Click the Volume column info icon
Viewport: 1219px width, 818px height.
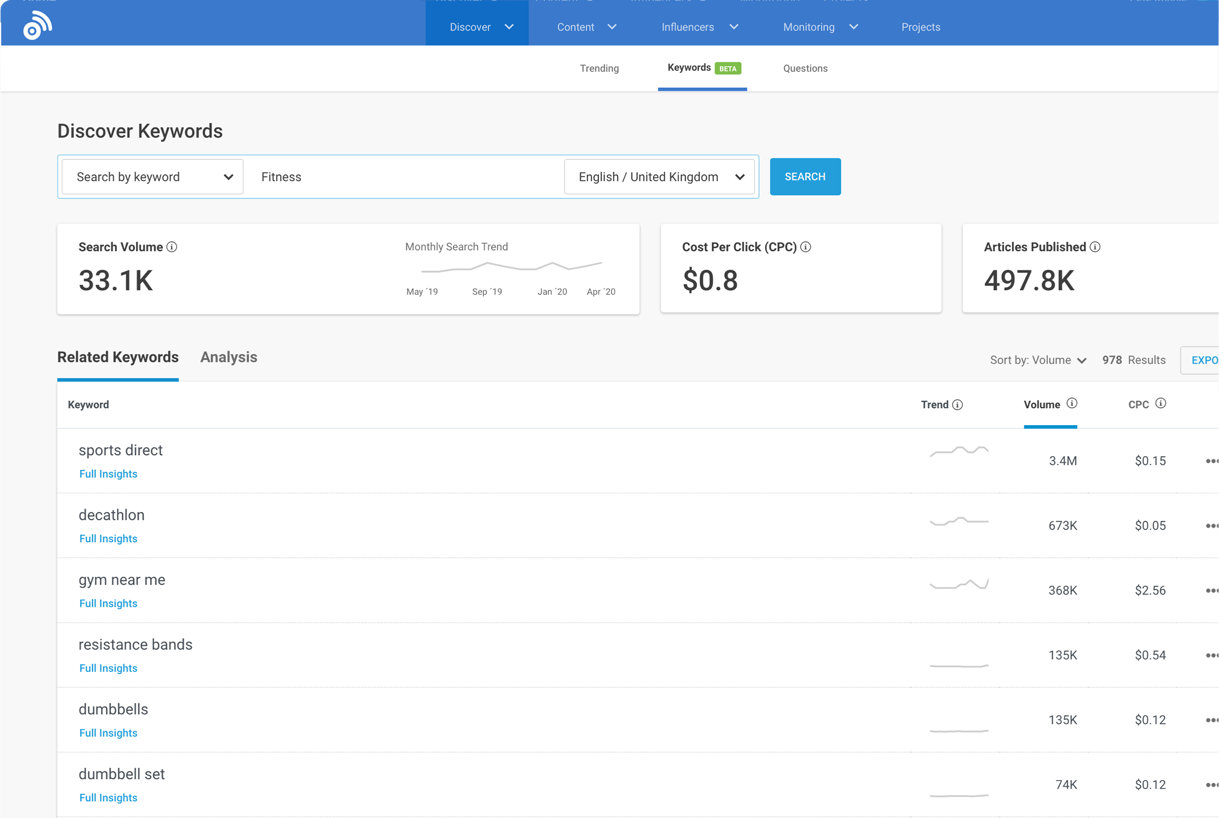(x=1073, y=403)
